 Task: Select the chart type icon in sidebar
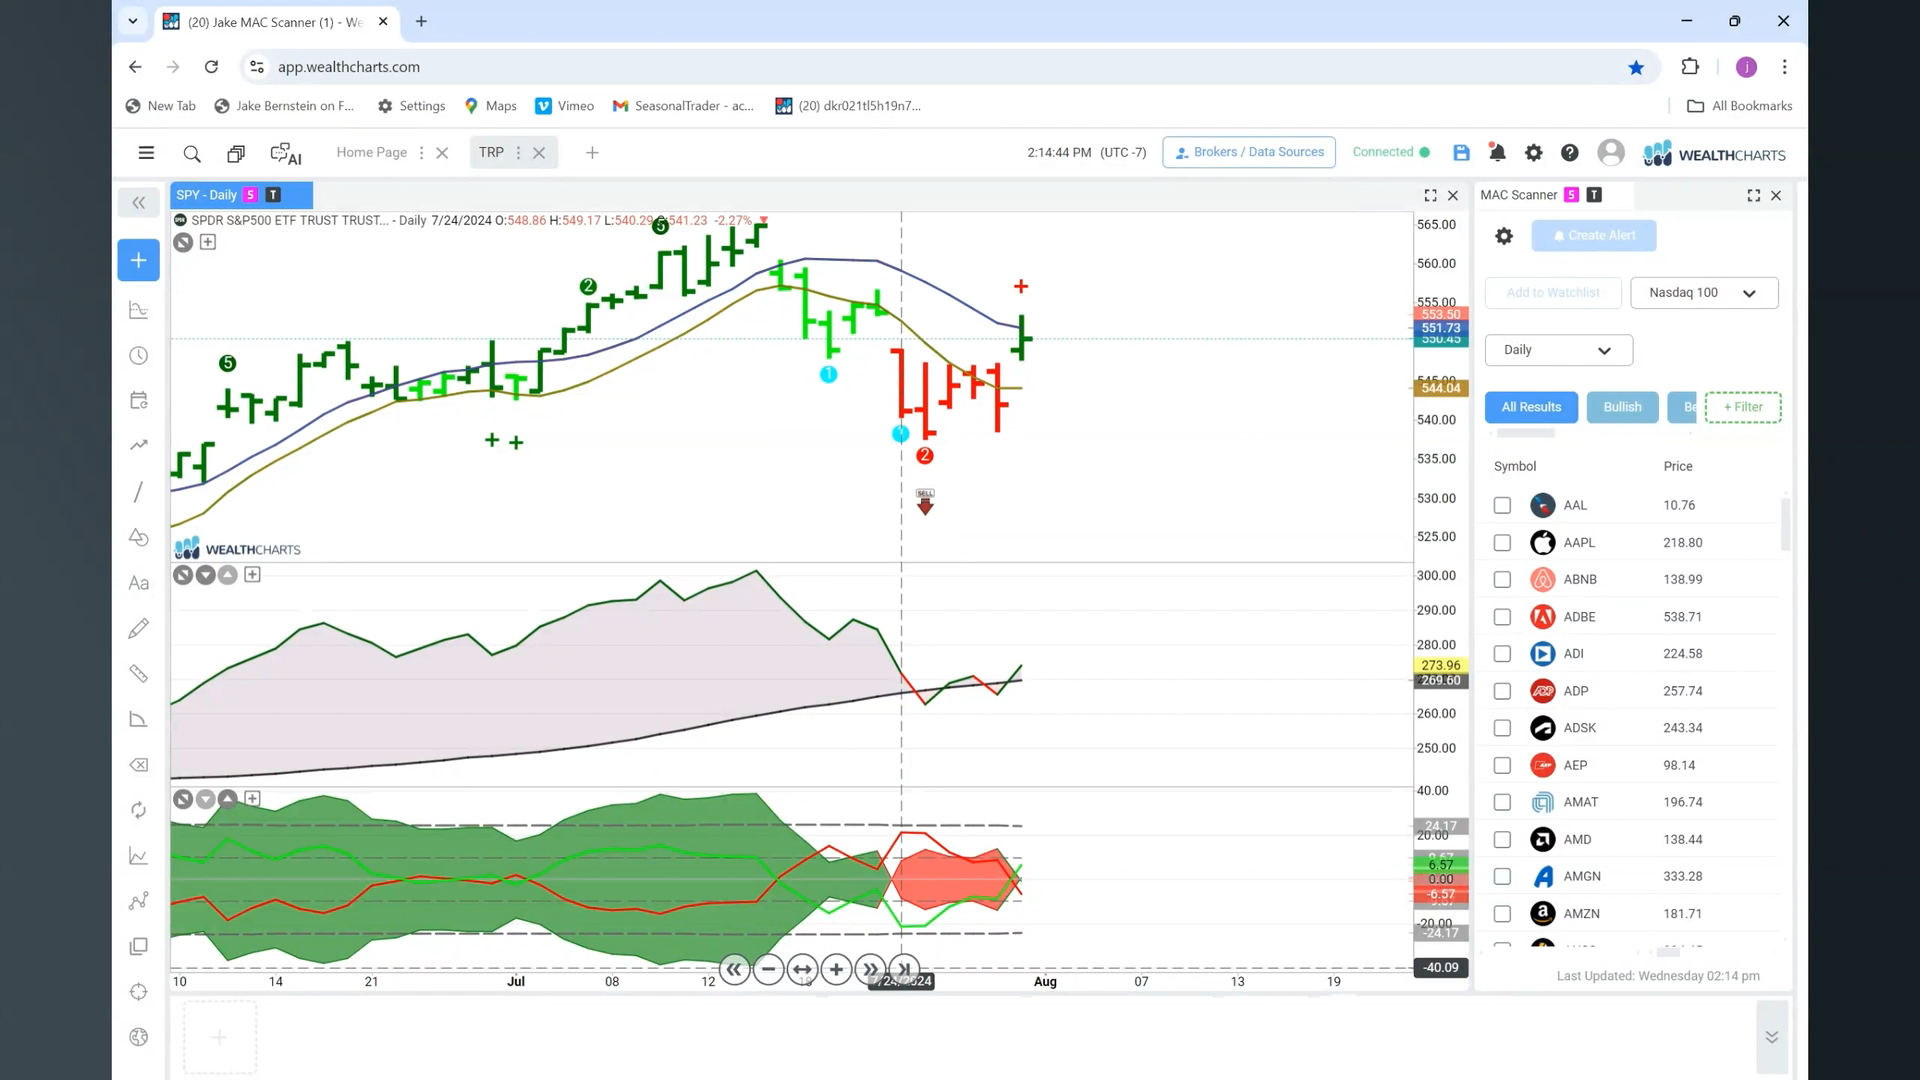[139, 311]
